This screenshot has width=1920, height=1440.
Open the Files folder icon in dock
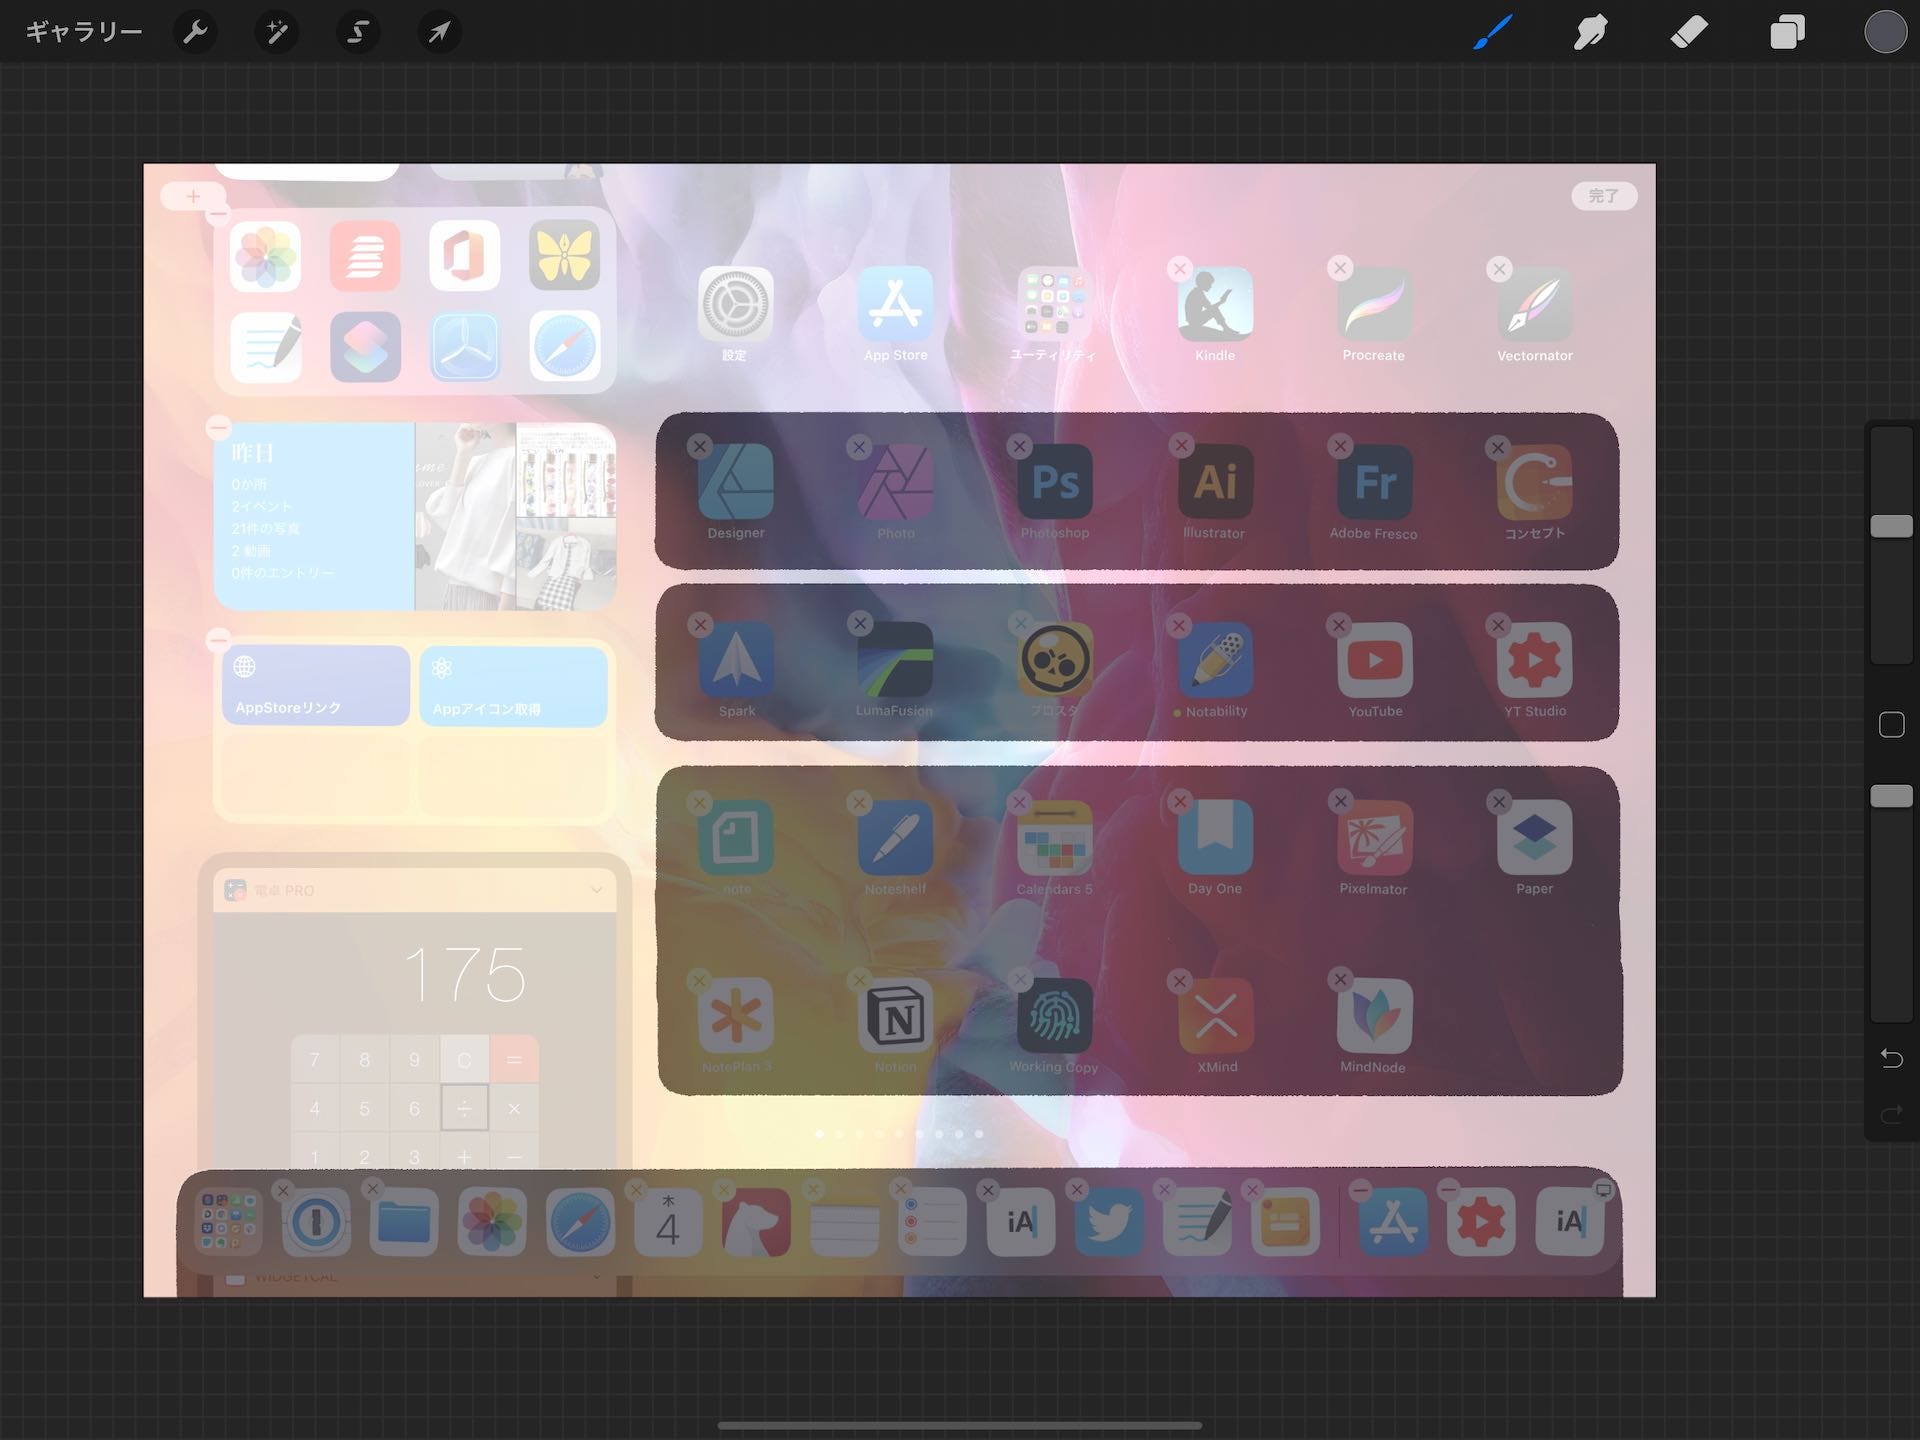pyautogui.click(x=404, y=1222)
